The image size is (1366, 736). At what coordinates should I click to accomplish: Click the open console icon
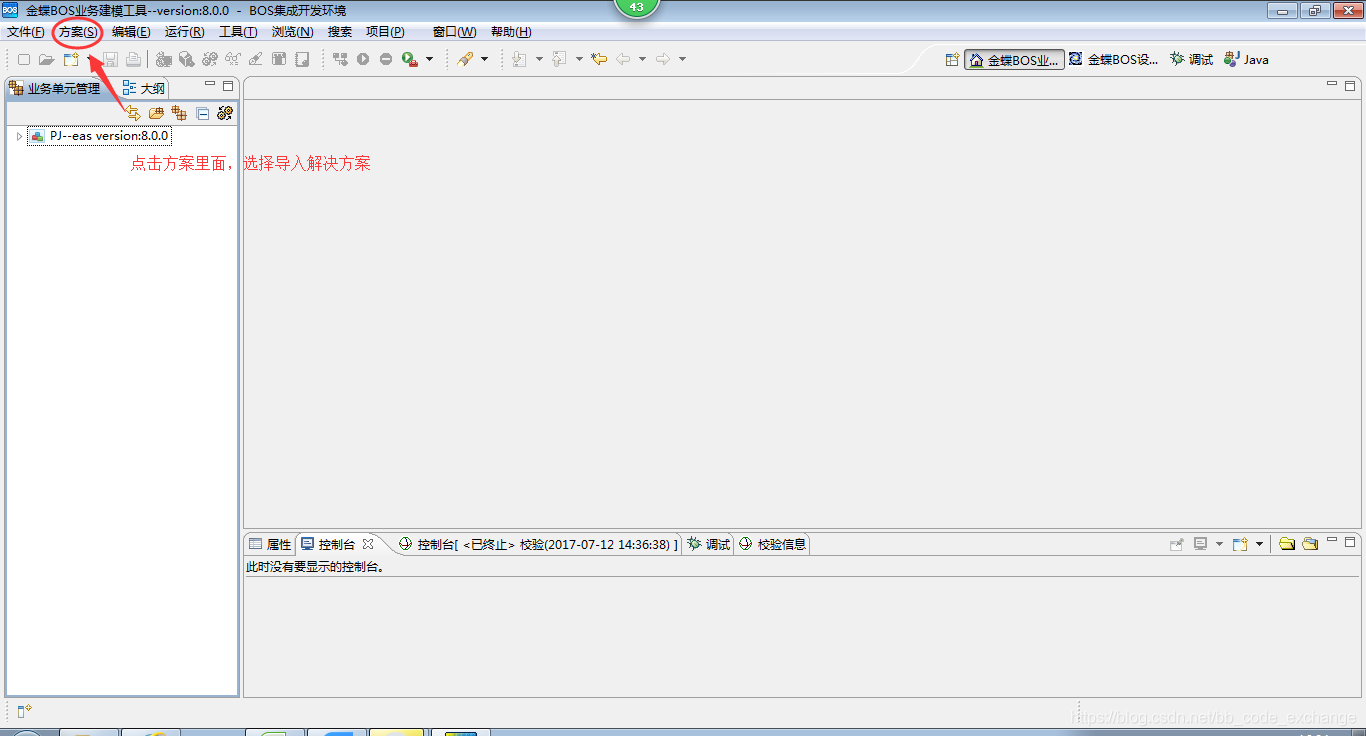pos(1240,544)
